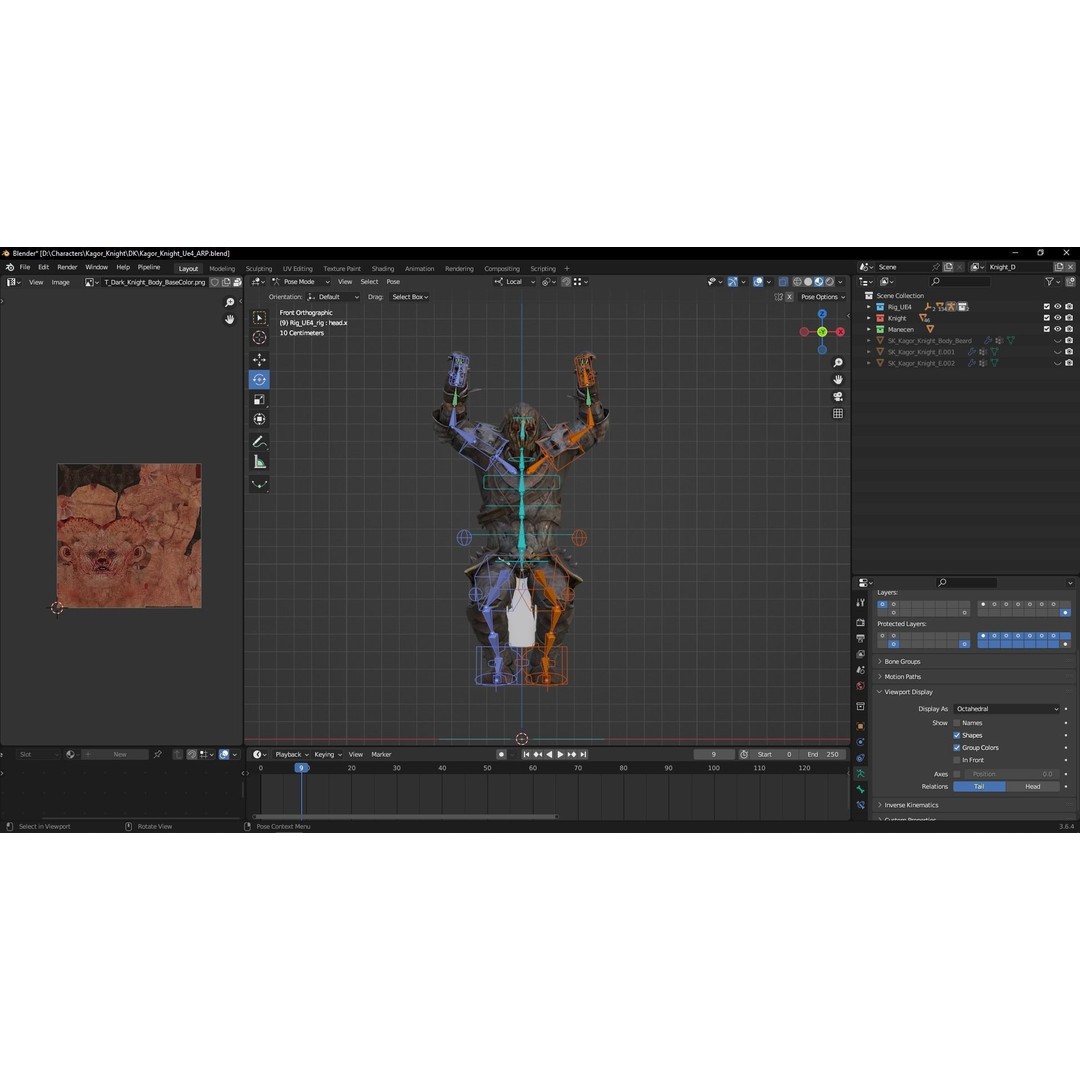The height and width of the screenshot is (1080, 1080).
Task: Open the Render menu
Action: coord(67,267)
